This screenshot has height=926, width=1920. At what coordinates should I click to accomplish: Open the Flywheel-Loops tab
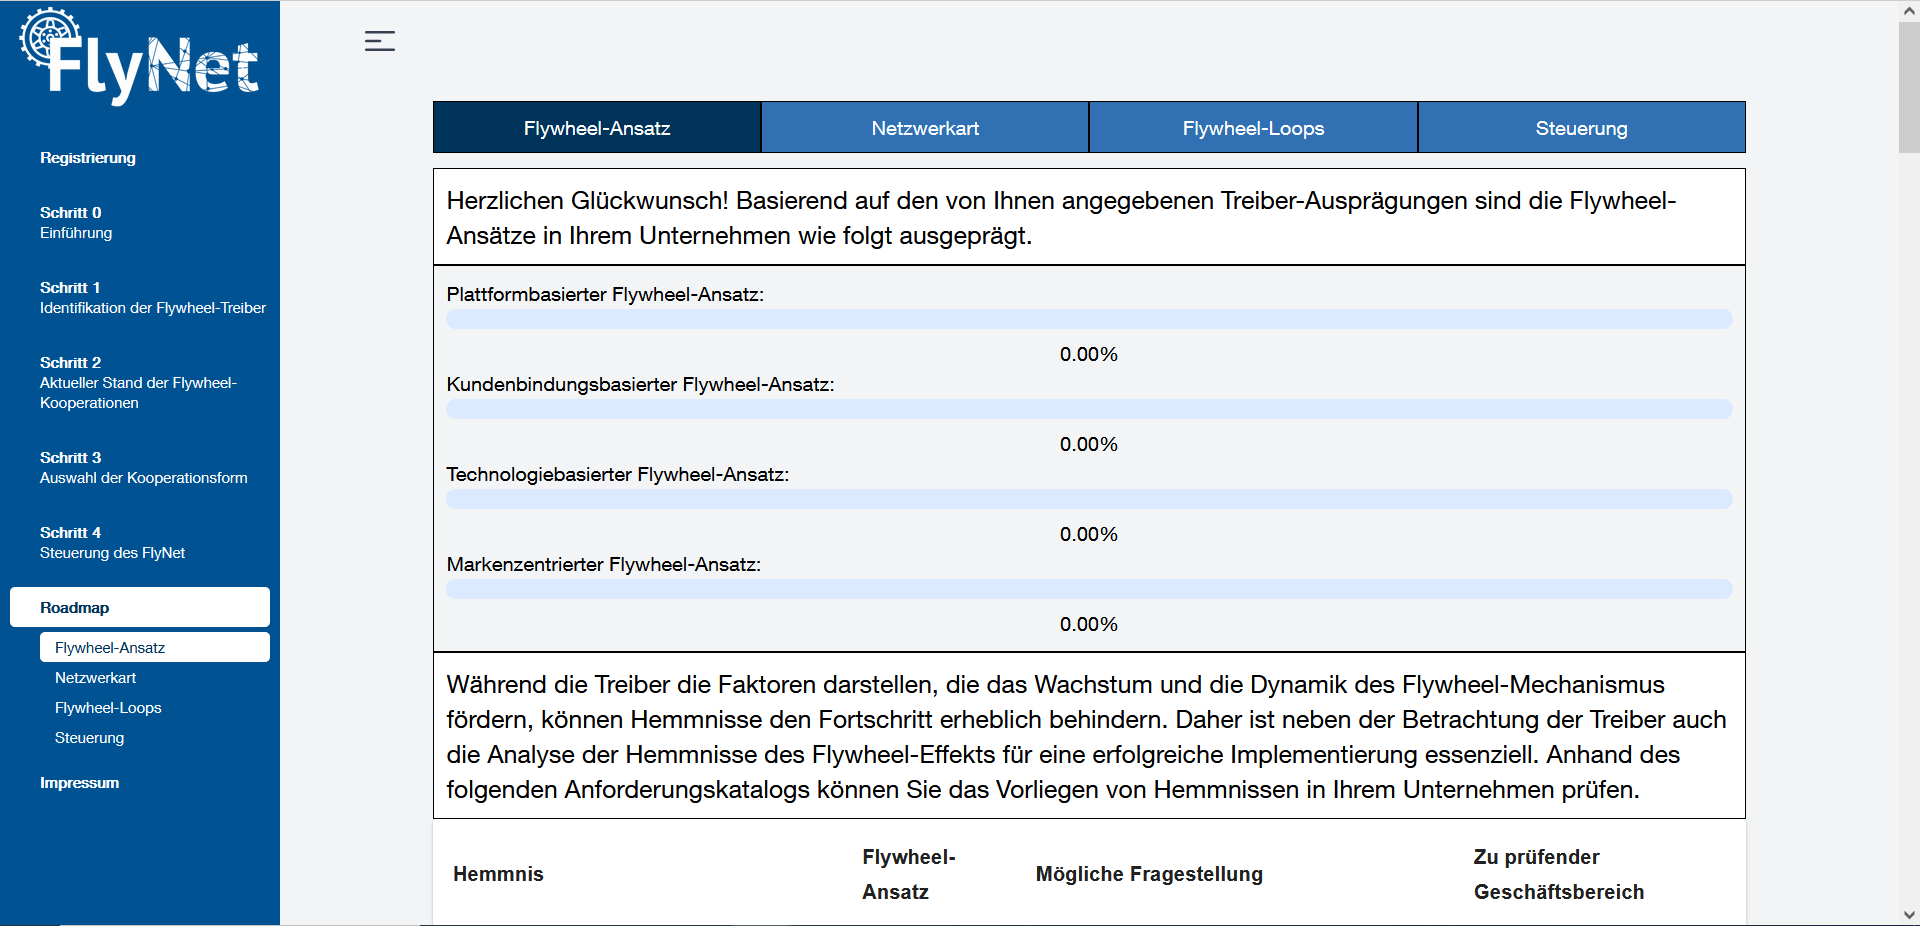coord(1252,128)
